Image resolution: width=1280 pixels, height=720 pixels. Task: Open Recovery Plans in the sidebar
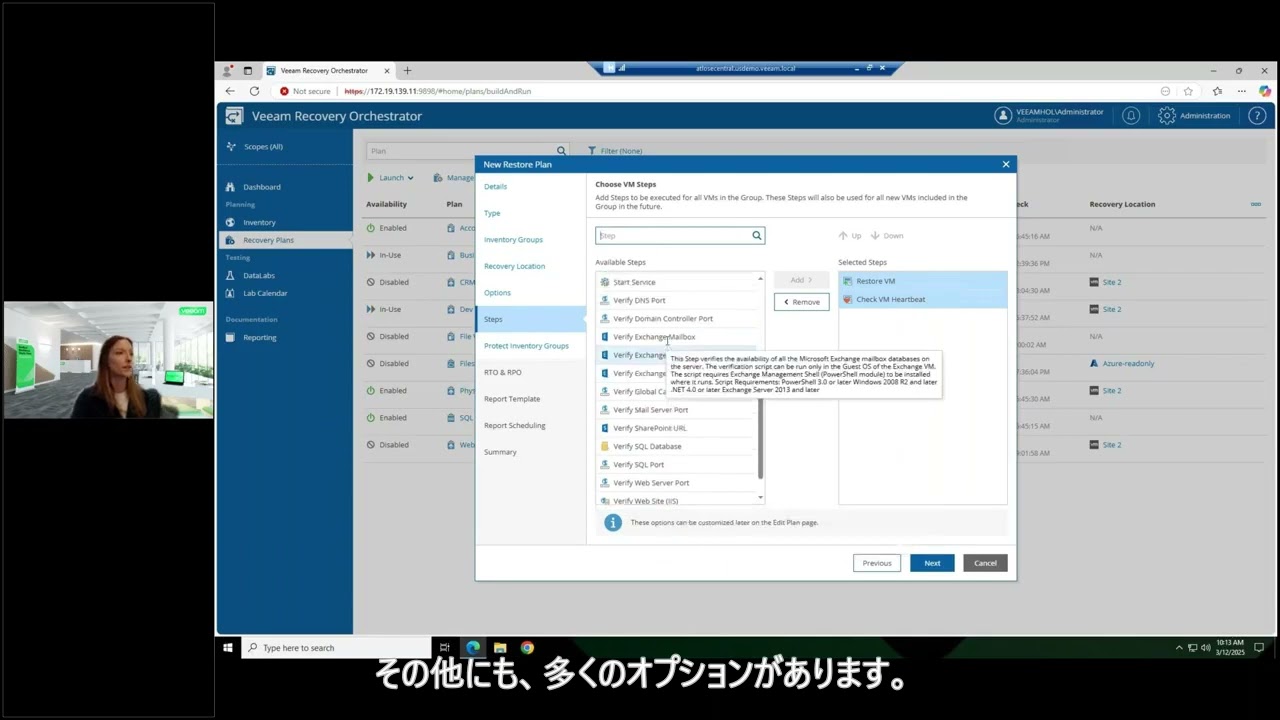(268, 240)
